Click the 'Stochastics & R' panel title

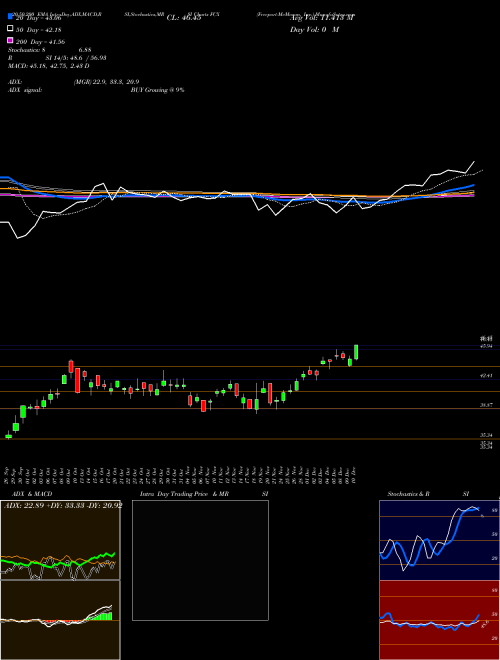point(408,494)
